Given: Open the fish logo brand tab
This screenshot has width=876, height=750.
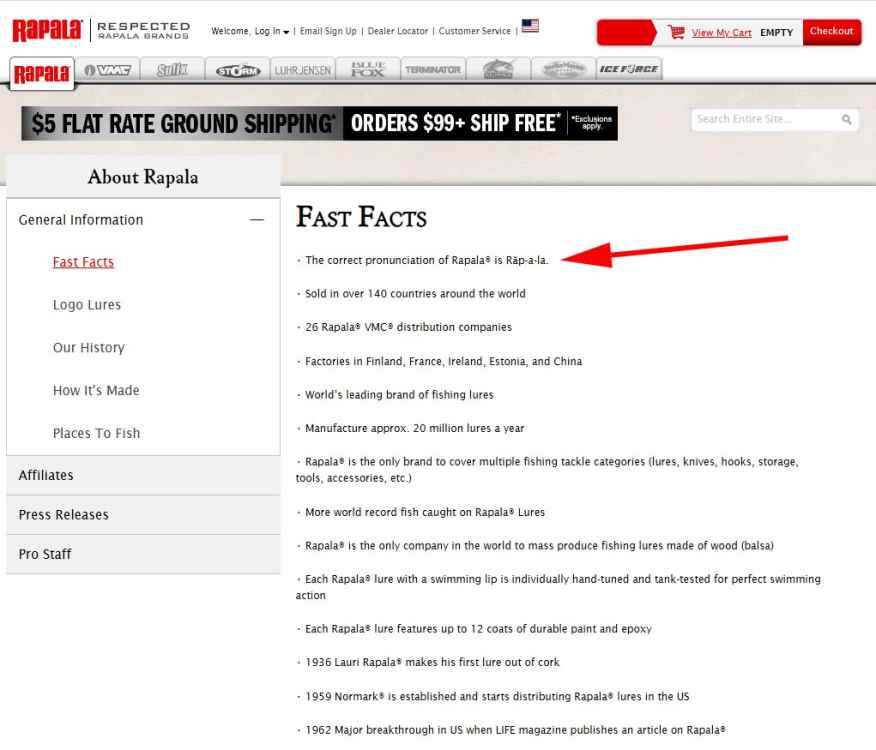Looking at the screenshot, I should point(498,70).
